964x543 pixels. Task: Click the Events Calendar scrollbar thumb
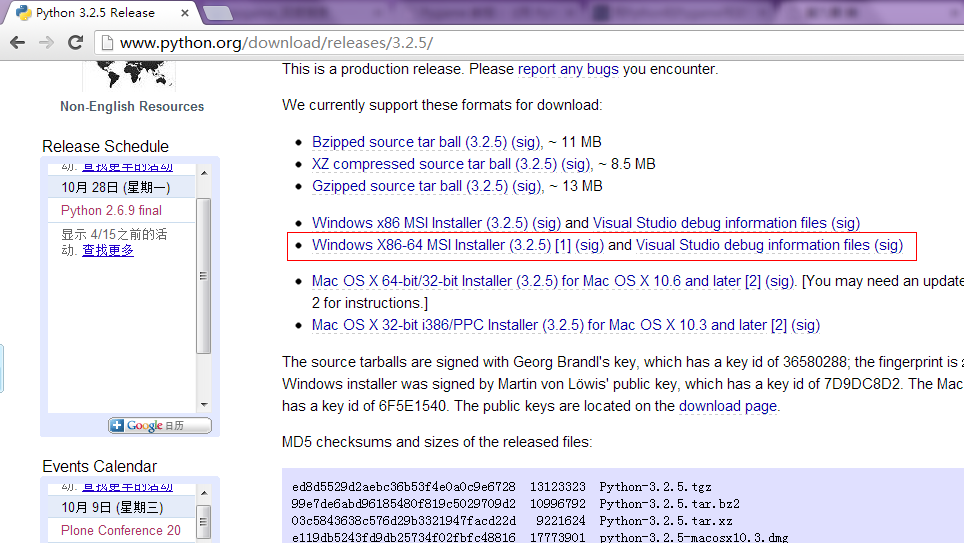(x=203, y=523)
